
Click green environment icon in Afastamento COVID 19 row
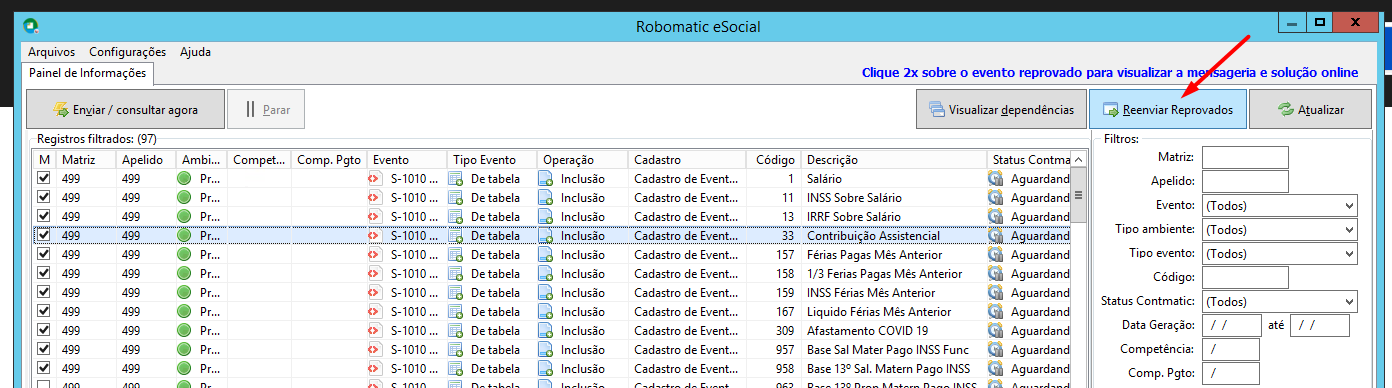184,330
